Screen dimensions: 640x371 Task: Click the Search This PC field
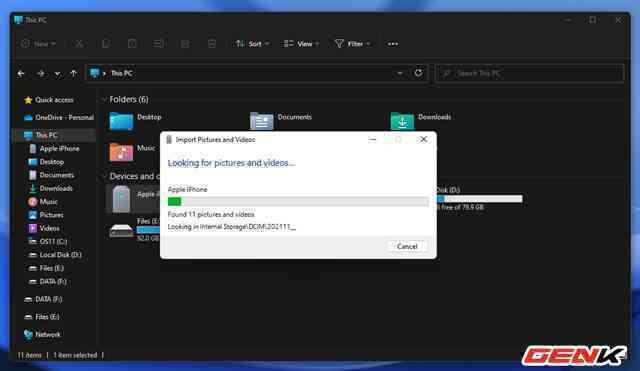(529, 73)
